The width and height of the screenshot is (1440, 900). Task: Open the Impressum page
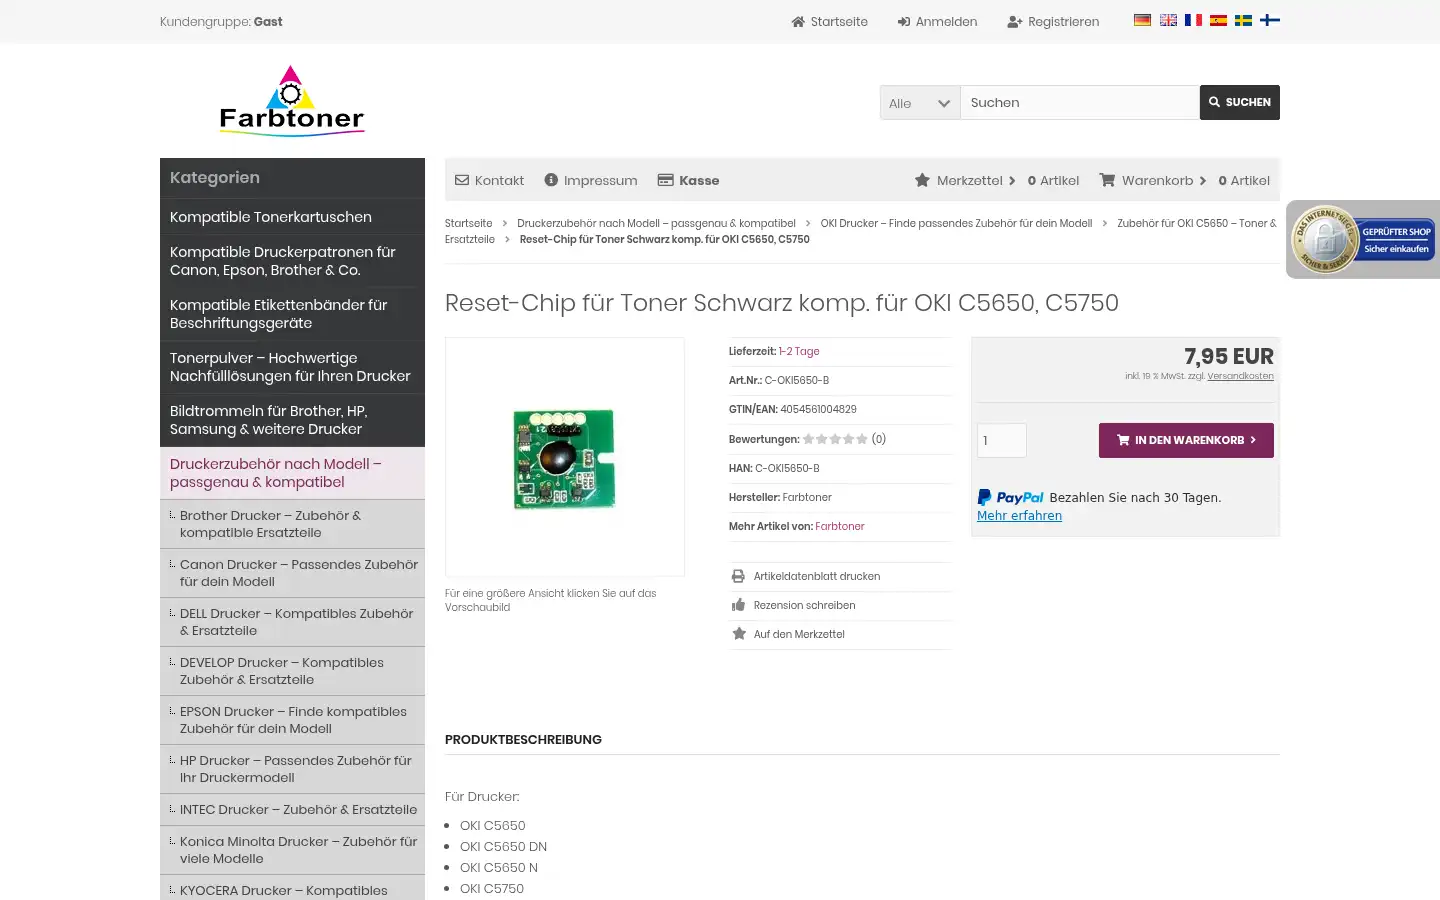pyautogui.click(x=591, y=180)
